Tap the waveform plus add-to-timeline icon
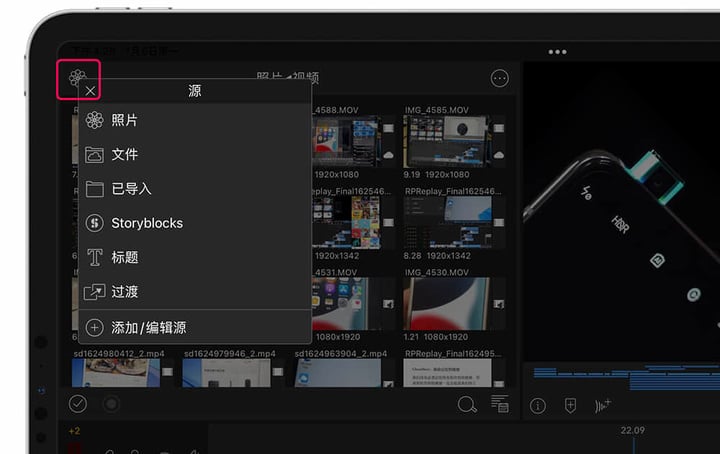This screenshot has width=720, height=454. (602, 406)
